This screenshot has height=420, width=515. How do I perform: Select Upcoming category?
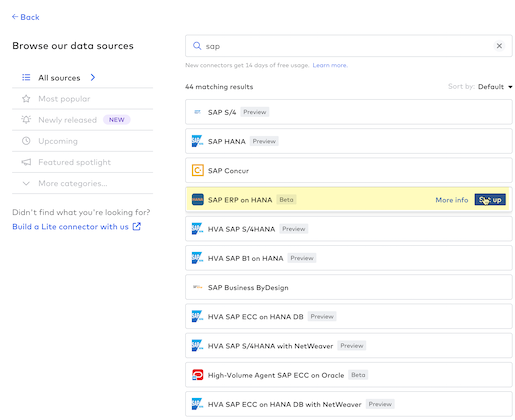click(x=82, y=141)
